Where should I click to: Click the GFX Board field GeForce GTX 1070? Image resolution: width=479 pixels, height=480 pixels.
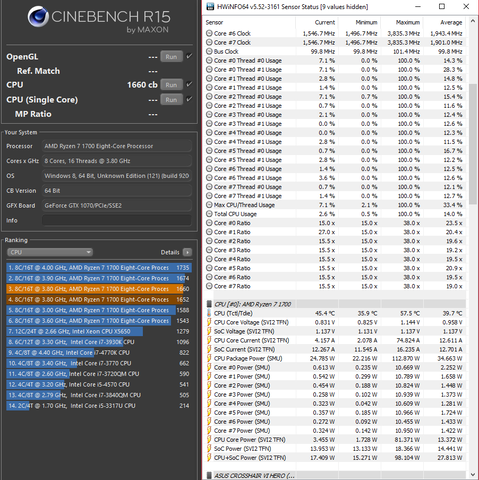click(117, 205)
